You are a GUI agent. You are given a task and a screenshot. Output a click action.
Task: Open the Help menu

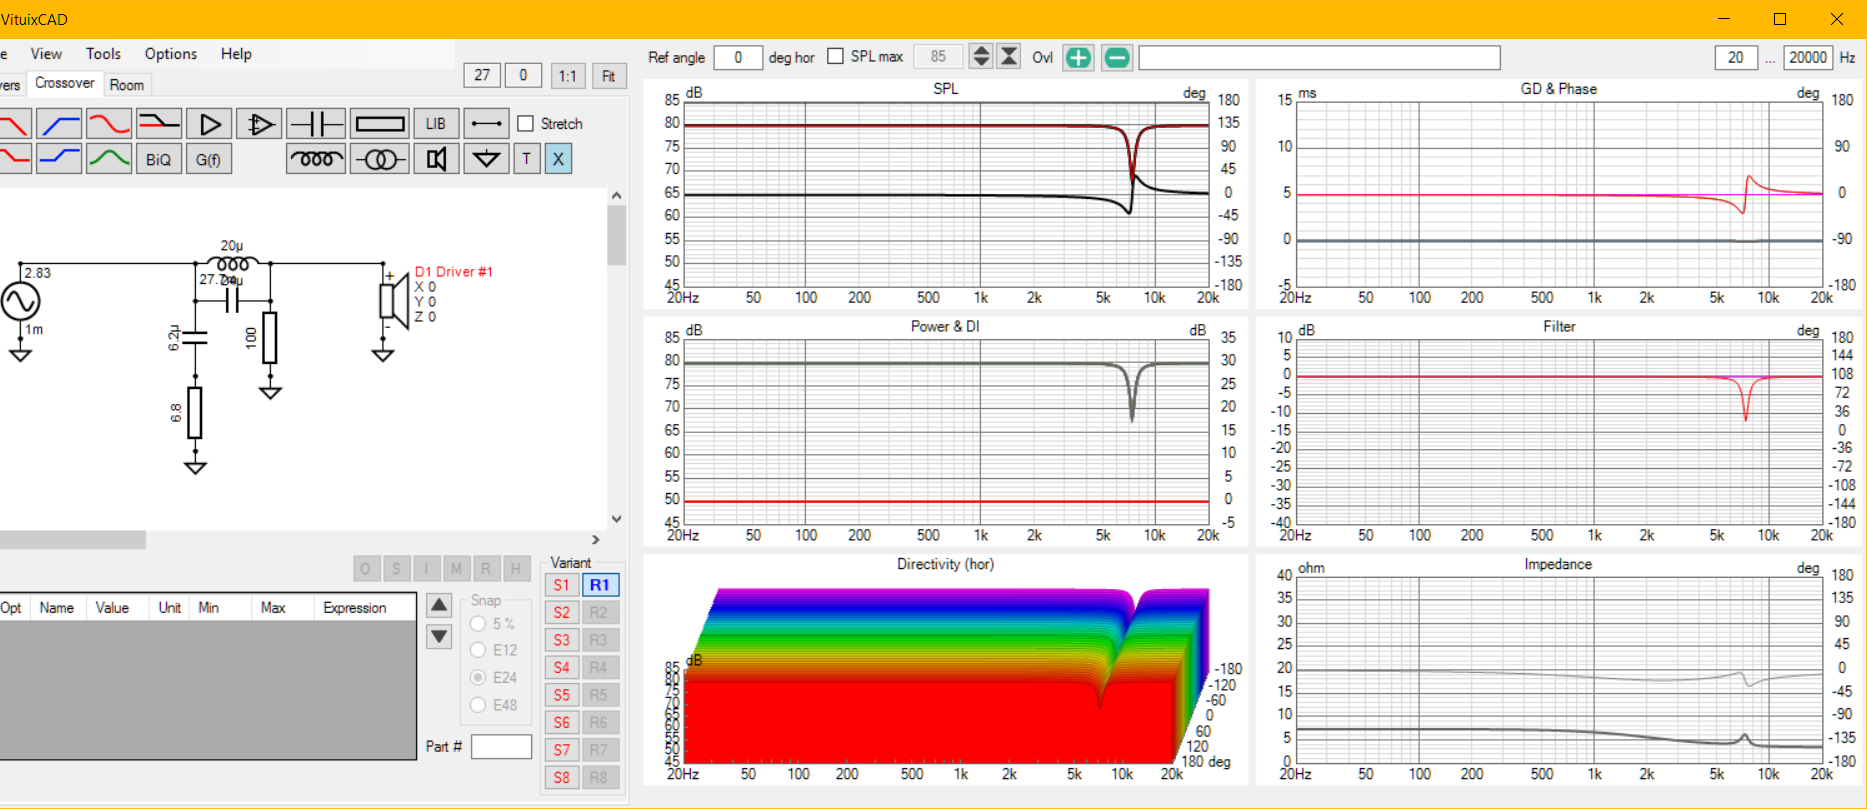point(236,54)
